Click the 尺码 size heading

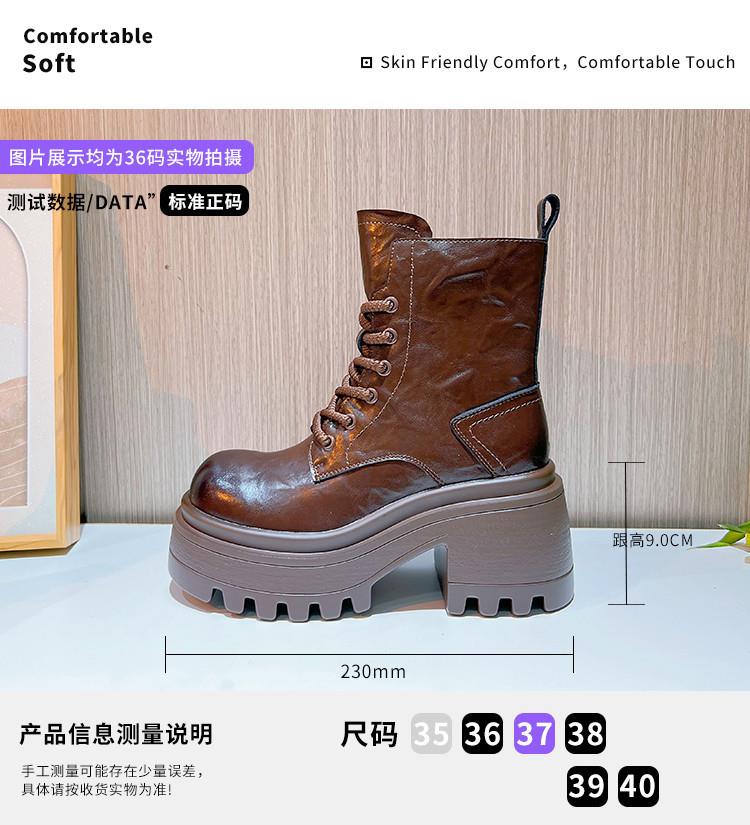click(369, 733)
